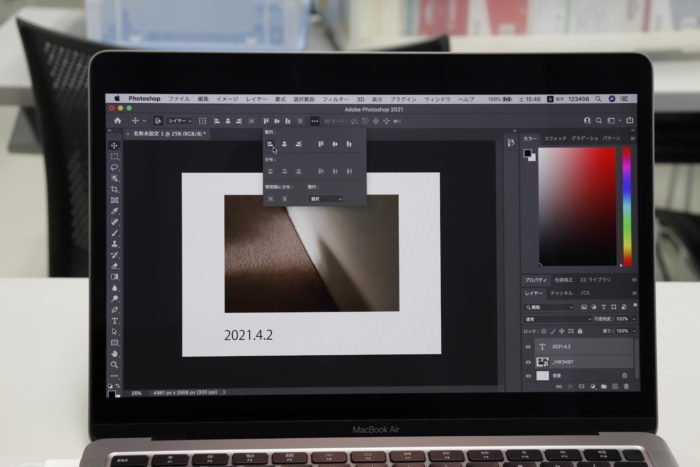Select the Move tool in the toolbar
Viewport: 700px width, 467px height.
pyautogui.click(x=114, y=146)
